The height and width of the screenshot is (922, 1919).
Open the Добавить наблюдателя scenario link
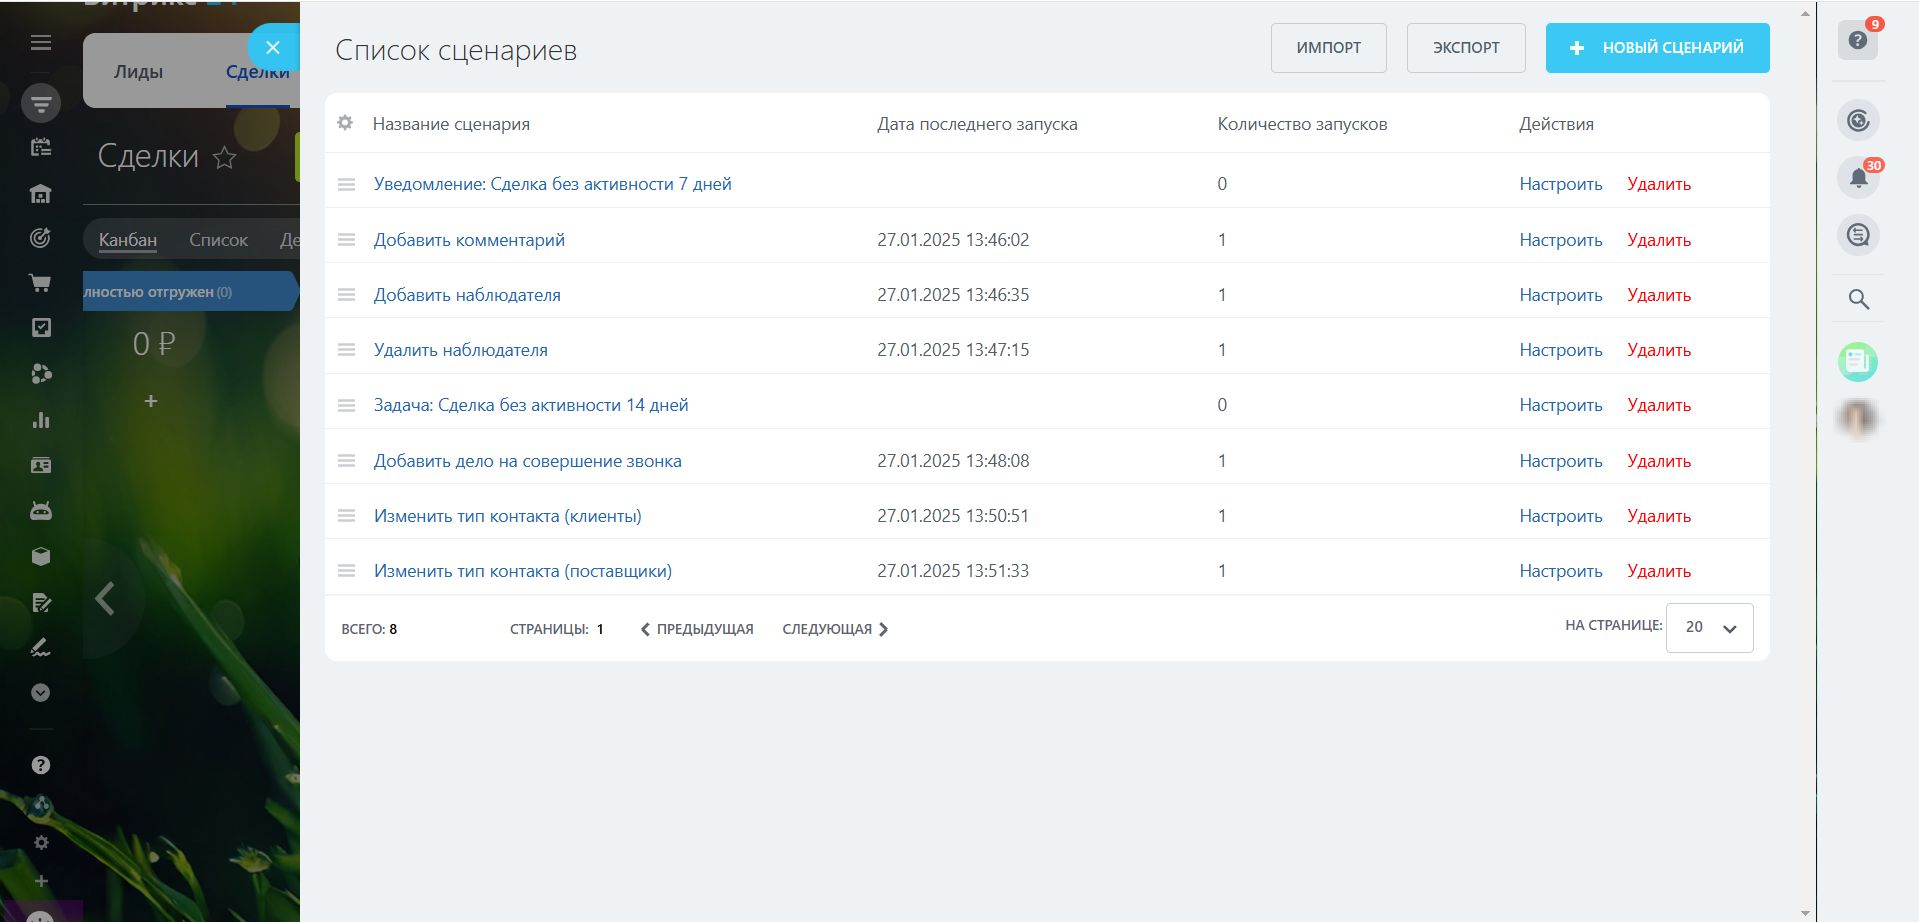(467, 295)
